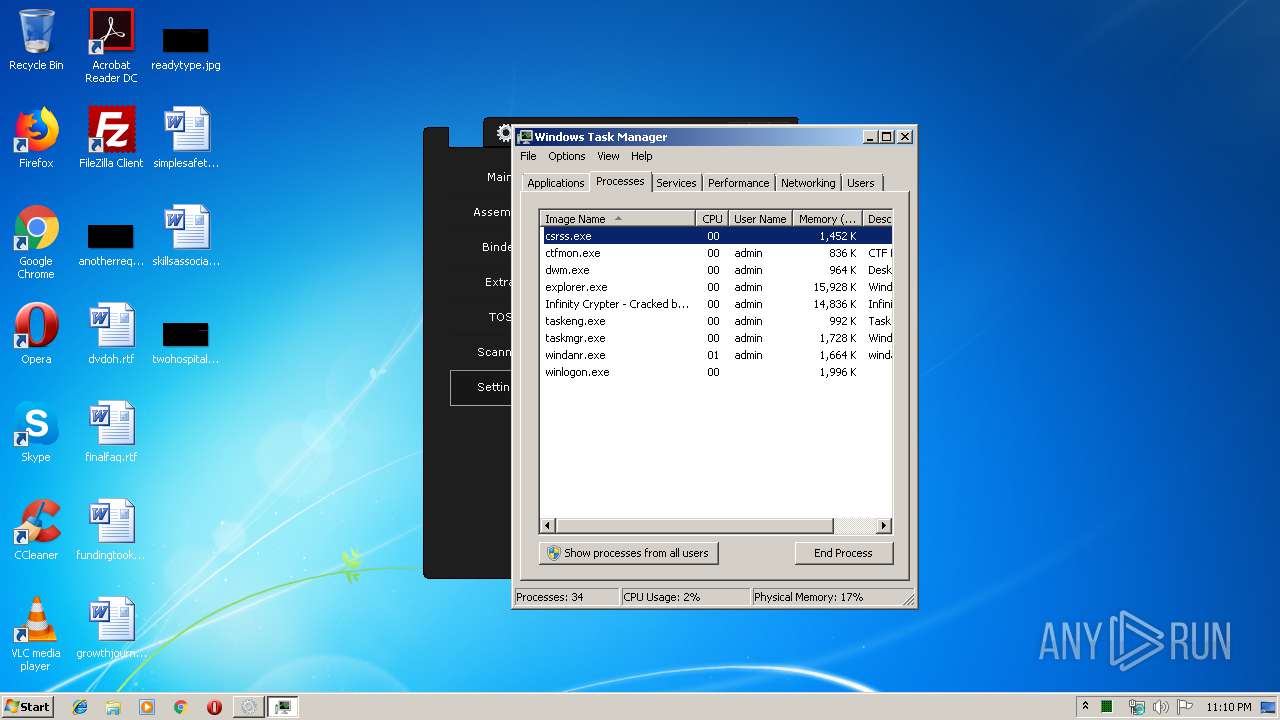Image resolution: width=1280 pixels, height=720 pixels.
Task: Open the Acrobat Reader DC icon
Action: pyautogui.click(x=111, y=44)
